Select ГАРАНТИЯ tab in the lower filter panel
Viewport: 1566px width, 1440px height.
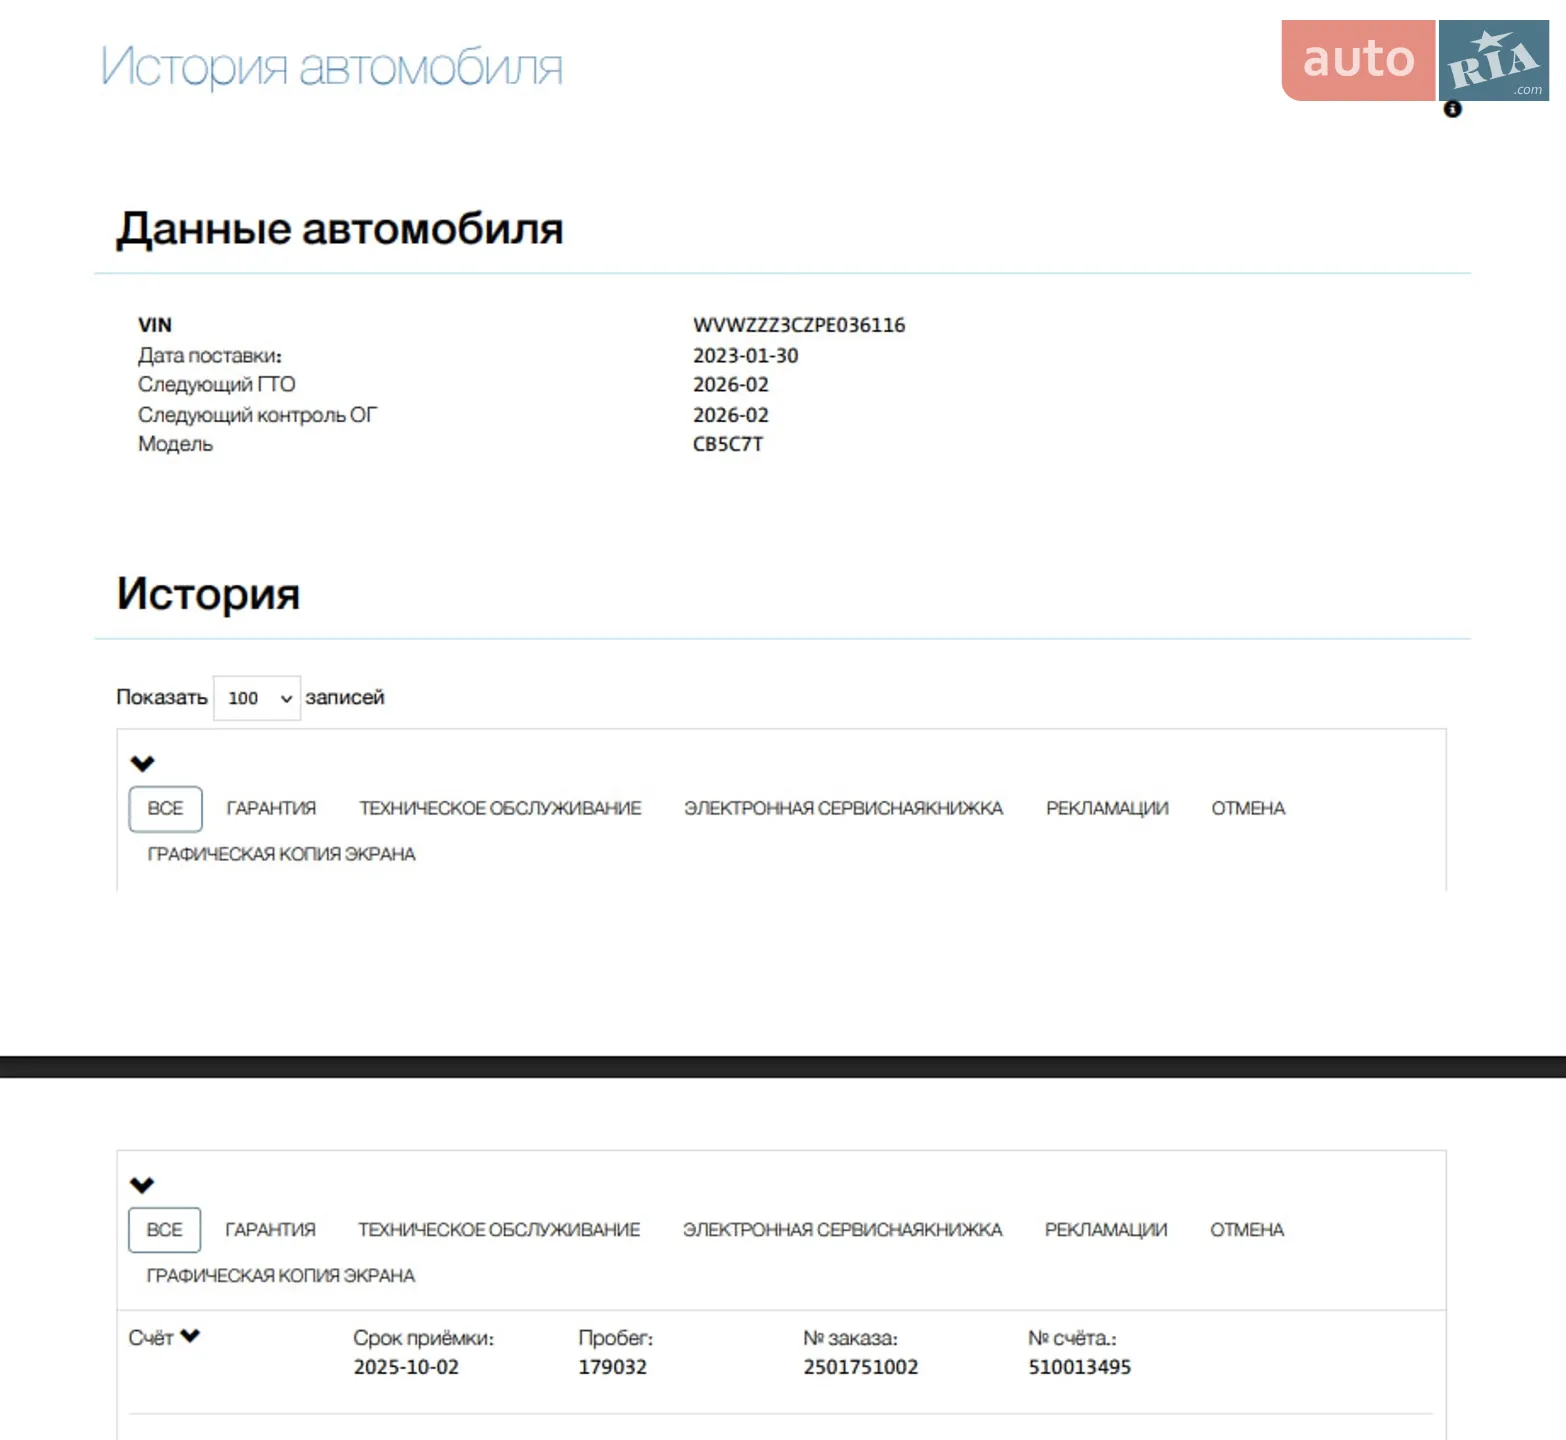coord(270,1230)
